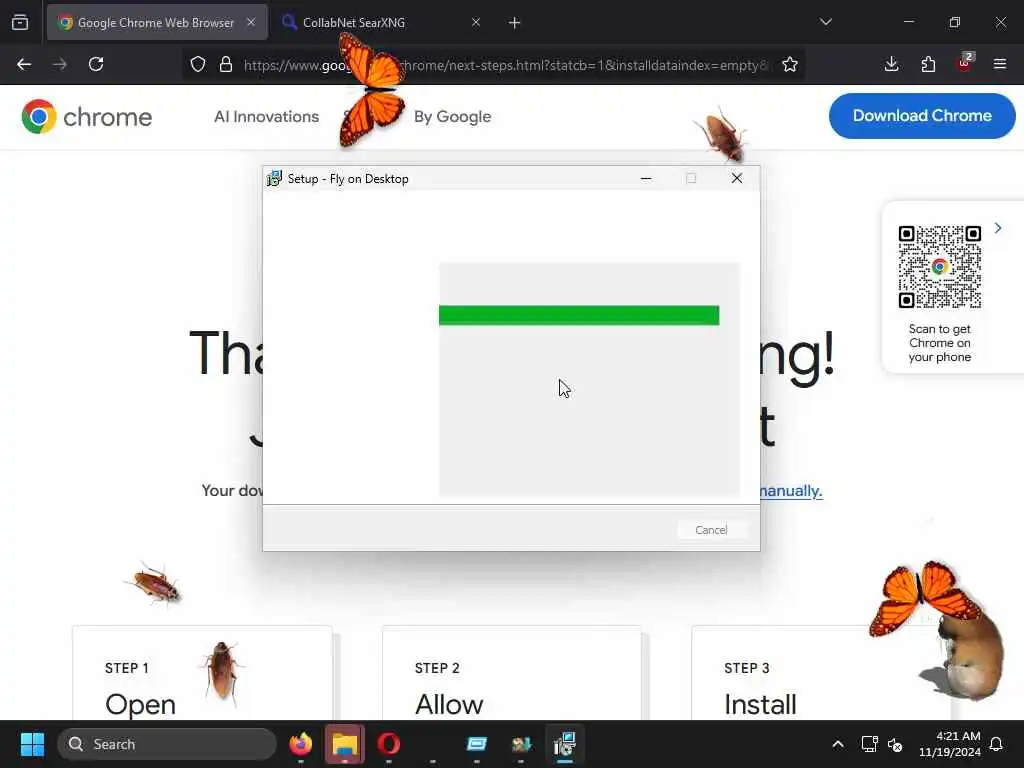Image resolution: width=1024 pixels, height=768 pixels.
Task: Click the 'STEP 3' Install card
Action: pyautogui.click(x=821, y=673)
